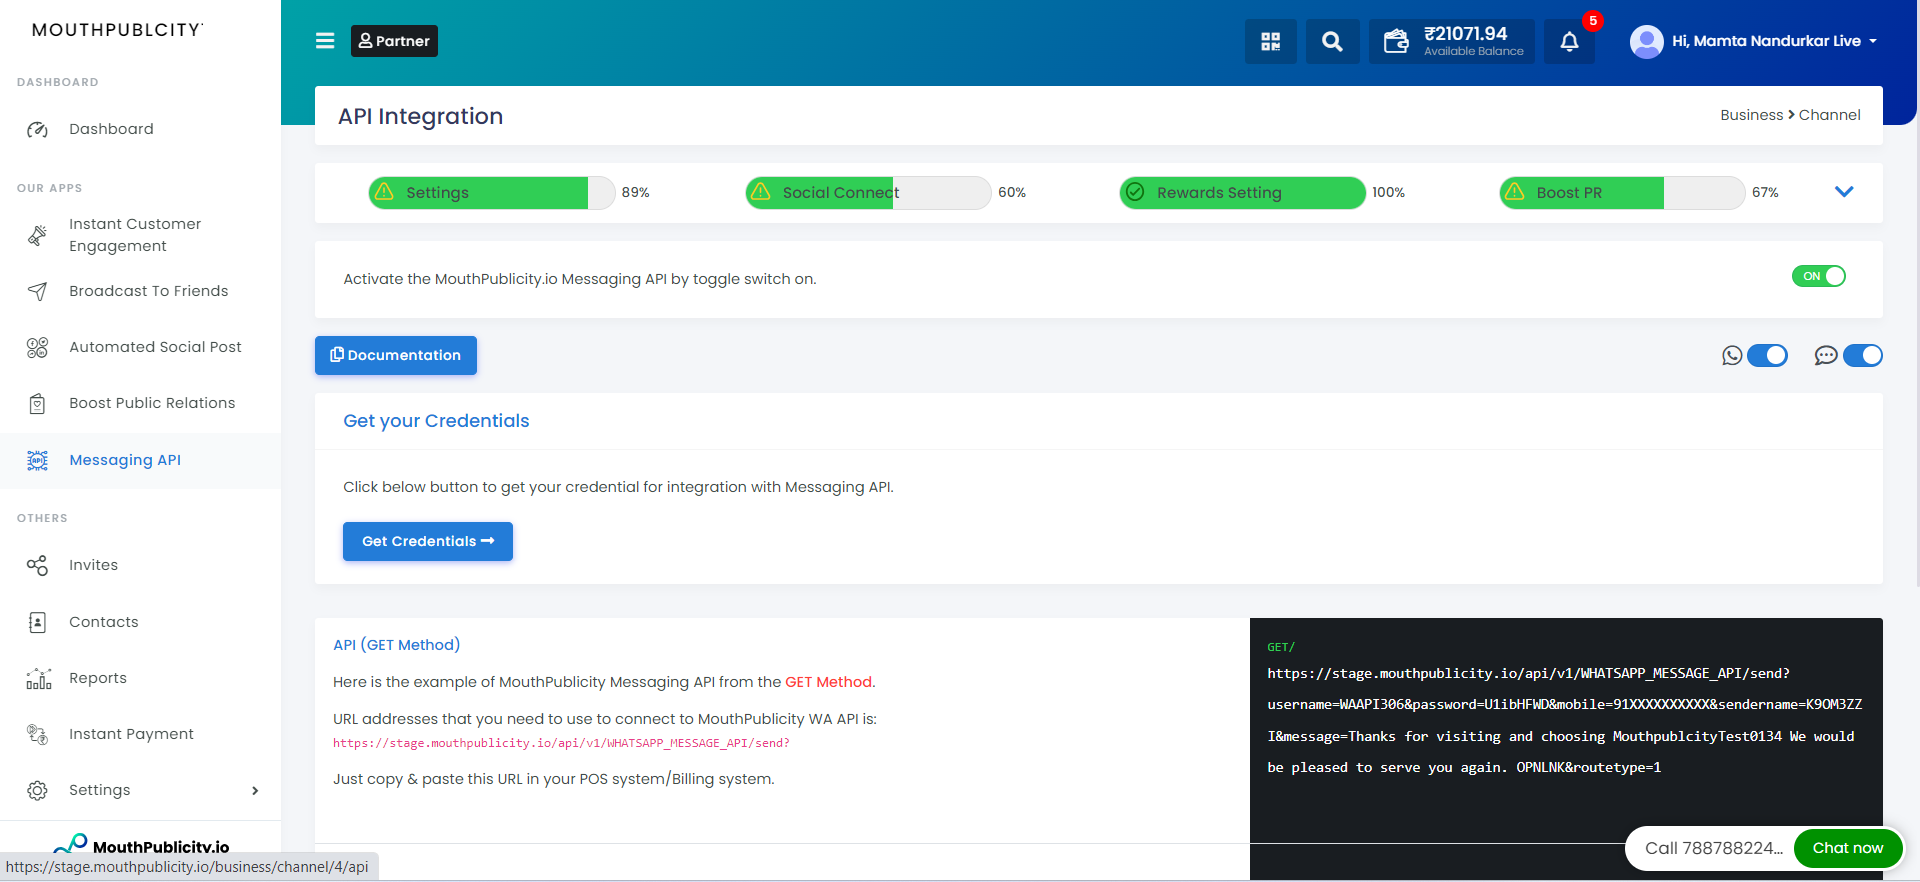Click the API Integration page title

(x=420, y=116)
